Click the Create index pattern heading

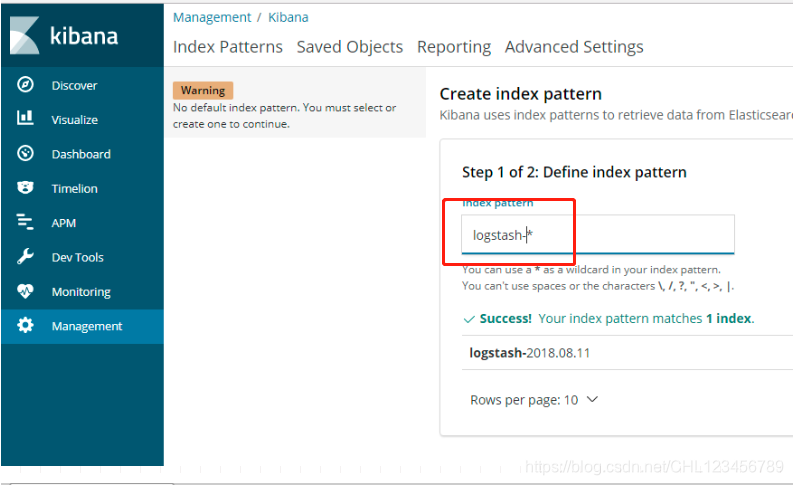pos(520,94)
